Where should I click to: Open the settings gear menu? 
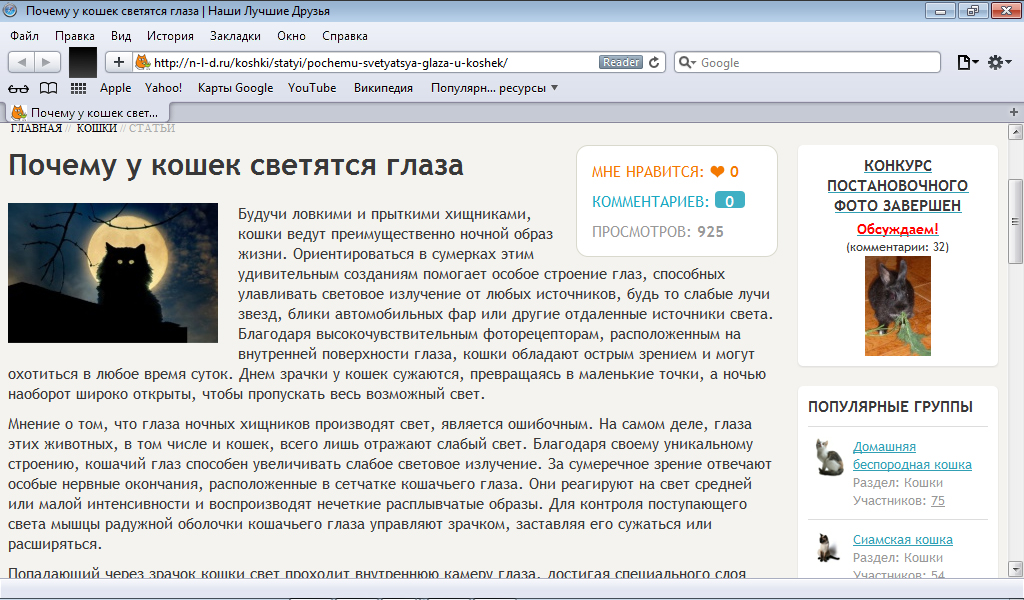tap(999, 62)
